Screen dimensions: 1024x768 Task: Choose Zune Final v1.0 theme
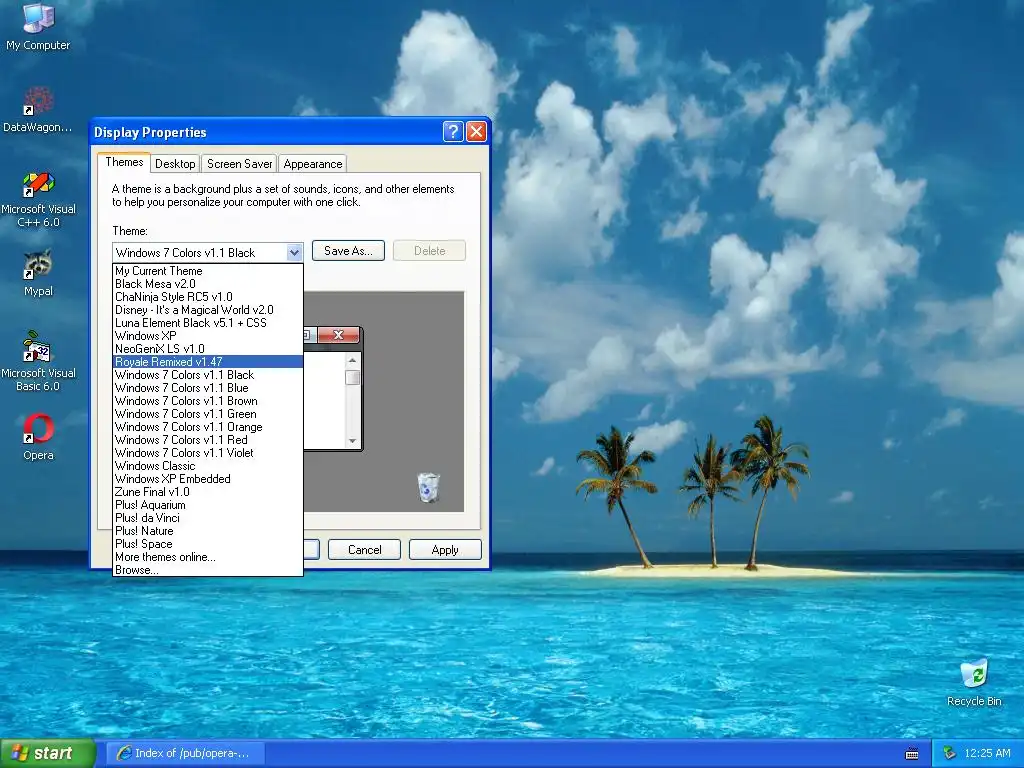(x=208, y=492)
